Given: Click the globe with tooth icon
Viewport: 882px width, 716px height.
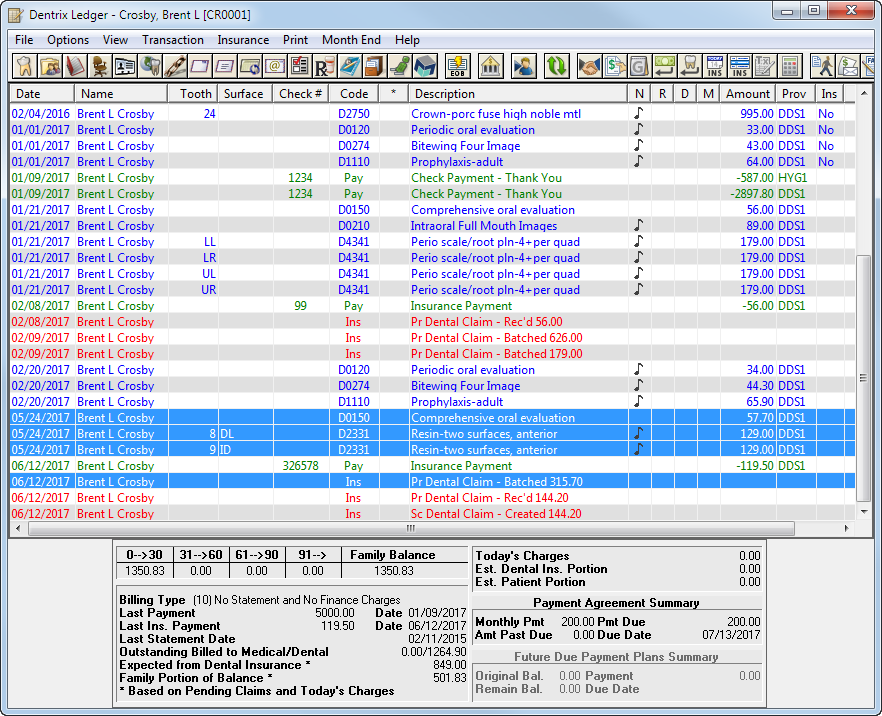Looking at the screenshot, I should tap(150, 66).
